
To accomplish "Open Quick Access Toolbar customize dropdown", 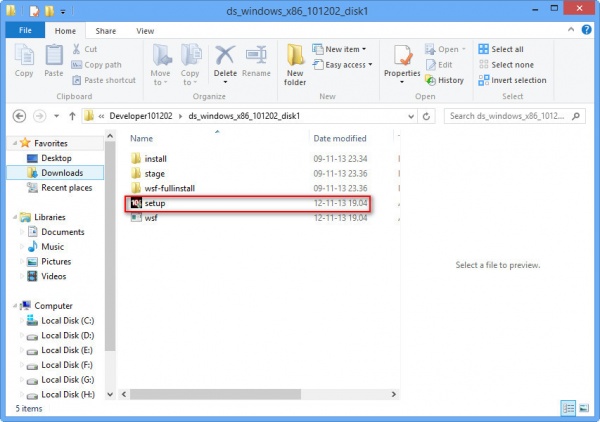I will [x=62, y=11].
